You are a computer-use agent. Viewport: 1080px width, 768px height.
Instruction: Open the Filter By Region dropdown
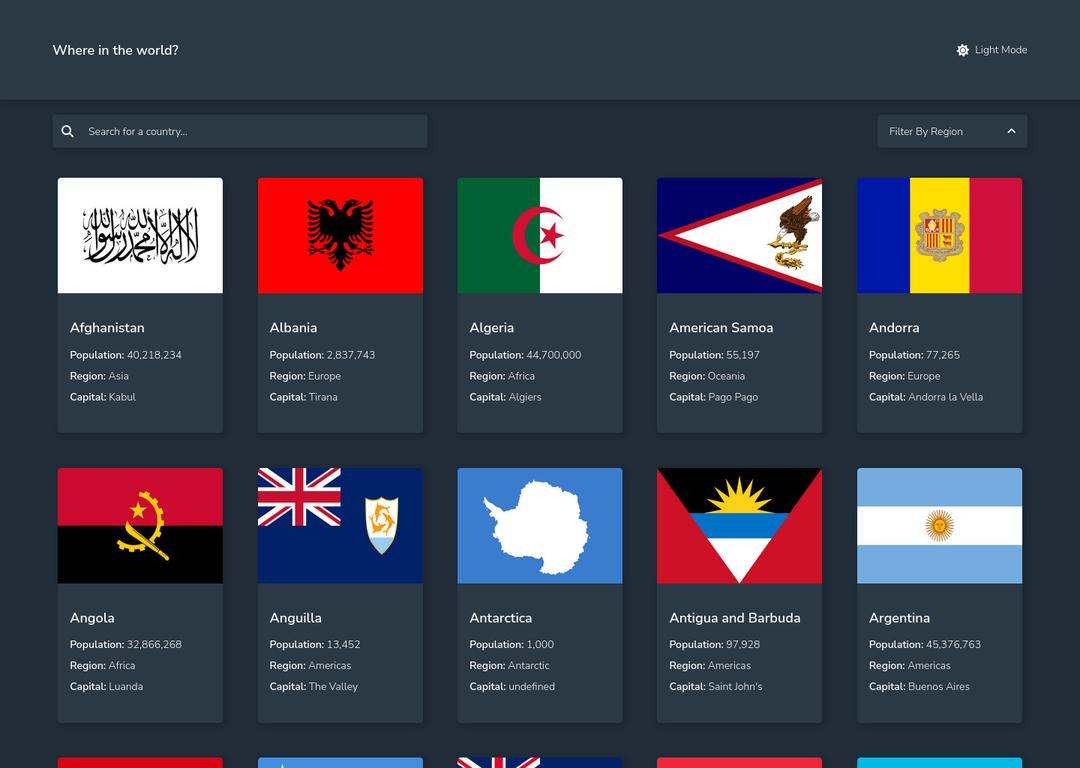[x=951, y=132]
